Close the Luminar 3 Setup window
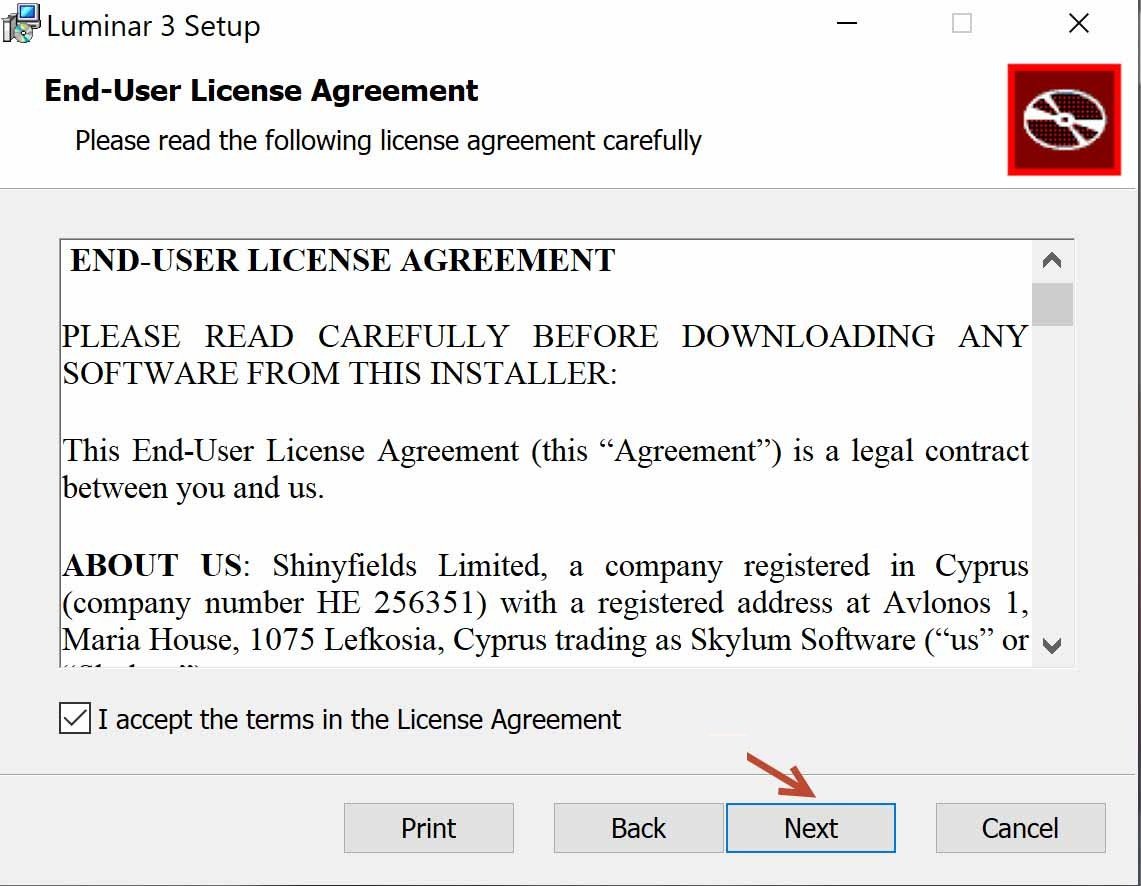The width and height of the screenshot is (1141, 886). coord(1078,23)
